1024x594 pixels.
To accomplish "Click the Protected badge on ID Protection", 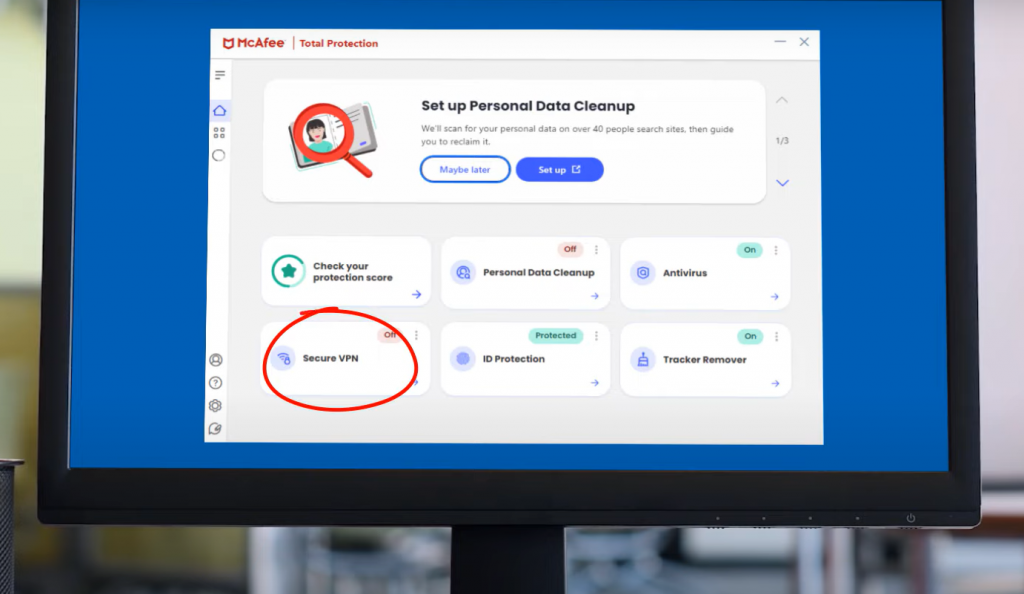I will [556, 336].
